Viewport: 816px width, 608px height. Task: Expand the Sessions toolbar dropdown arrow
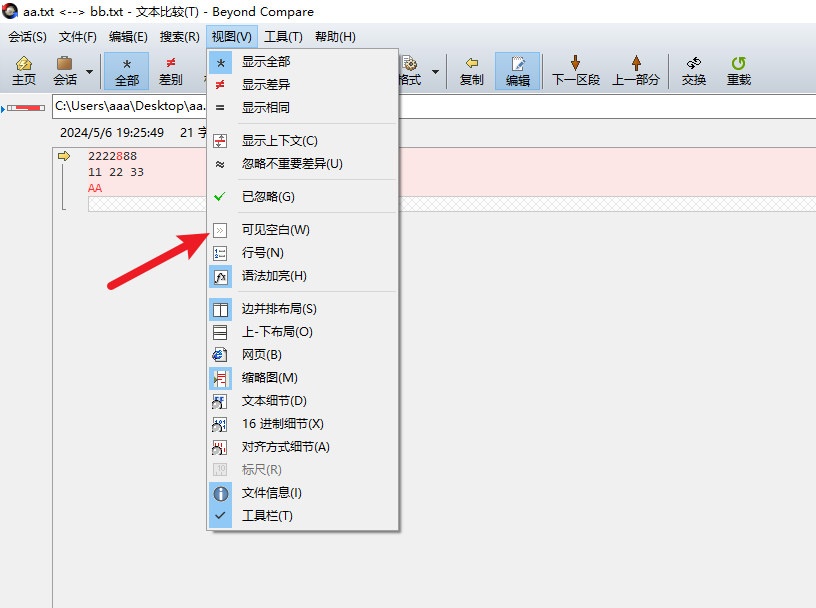(90, 71)
